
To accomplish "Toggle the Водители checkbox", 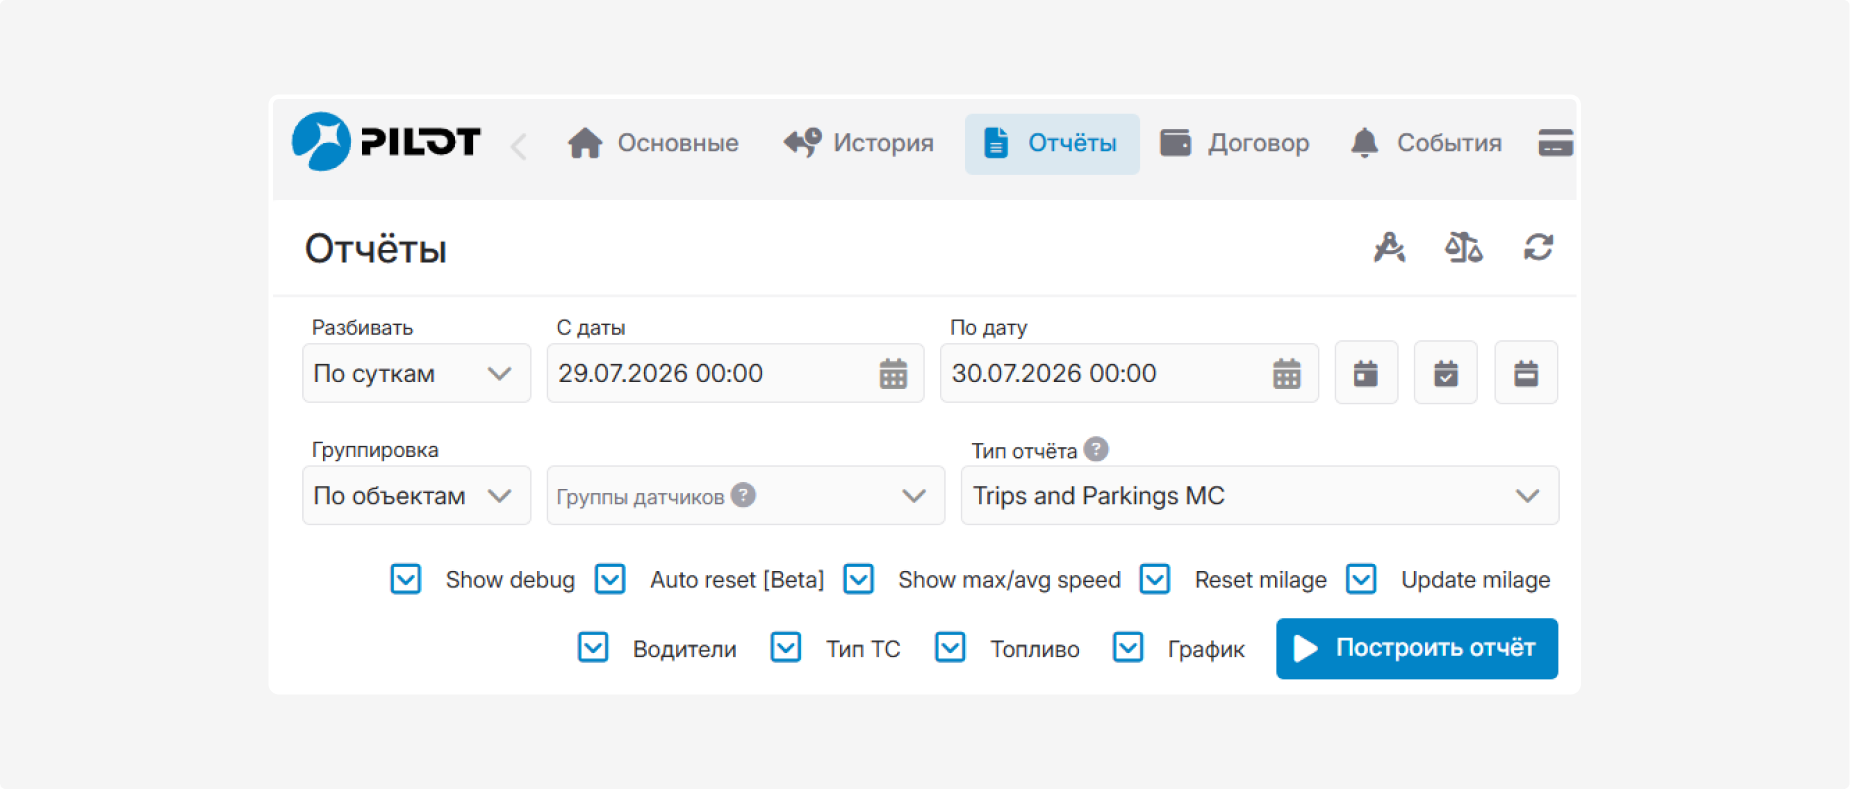I will 593,647.
